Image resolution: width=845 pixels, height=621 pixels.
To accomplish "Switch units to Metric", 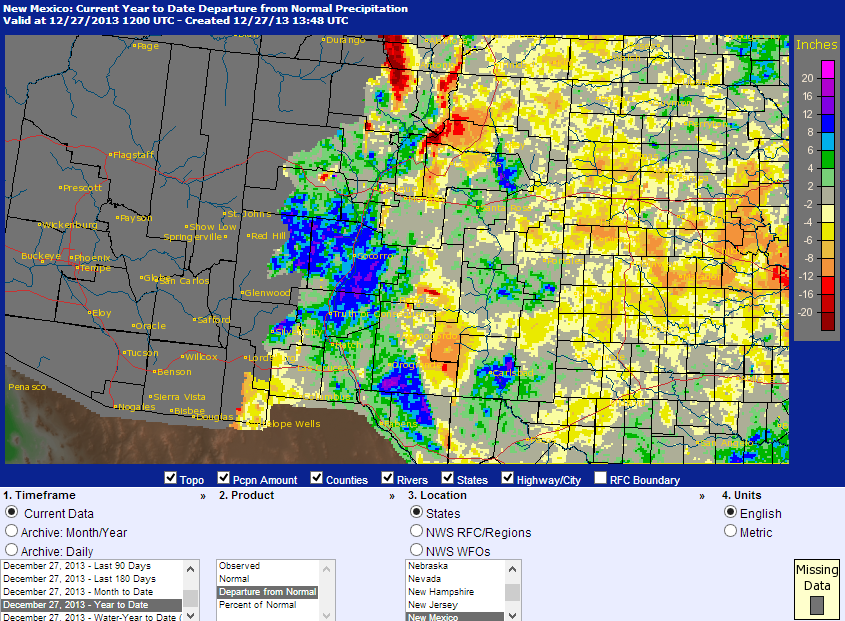I will pyautogui.click(x=731, y=531).
